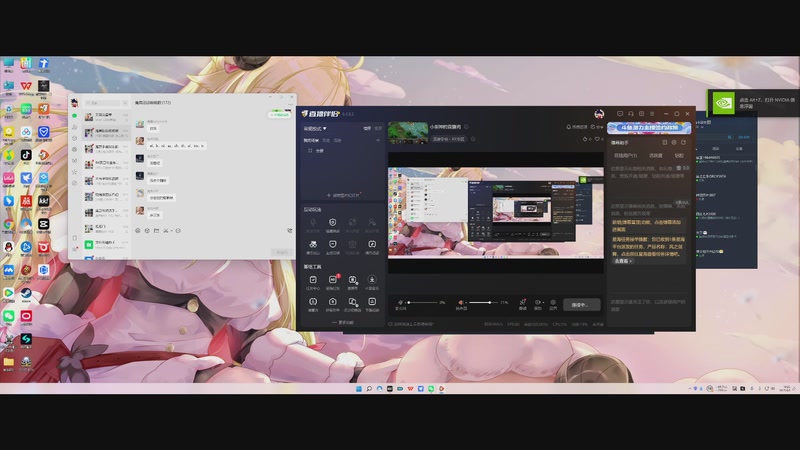
Task: Open headset support icon in streaming title bar
Action: pyautogui.click(x=631, y=114)
